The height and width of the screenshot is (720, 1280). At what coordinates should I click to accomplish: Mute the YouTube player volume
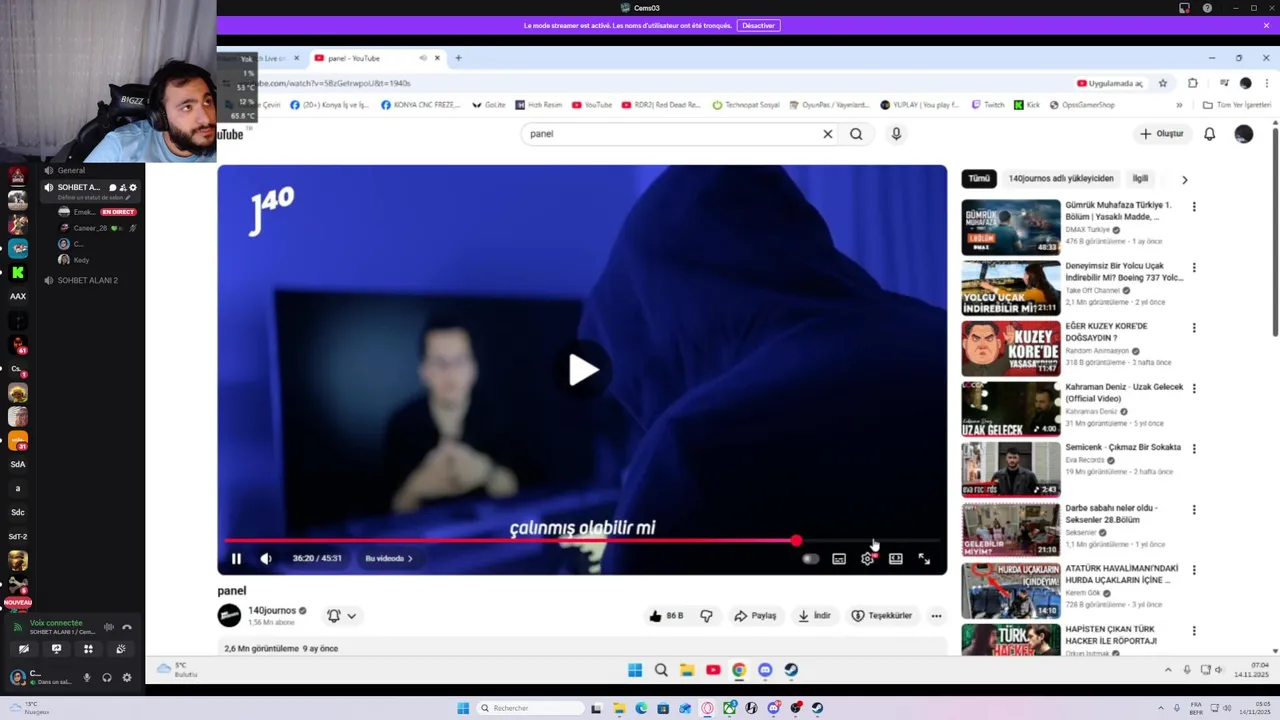tap(266, 559)
